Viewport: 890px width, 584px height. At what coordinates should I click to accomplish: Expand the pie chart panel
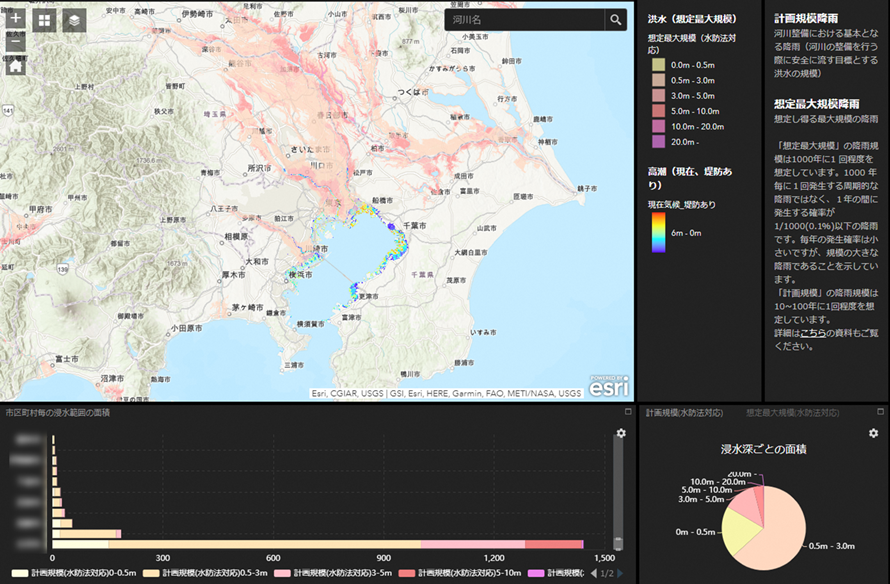tap(881, 412)
